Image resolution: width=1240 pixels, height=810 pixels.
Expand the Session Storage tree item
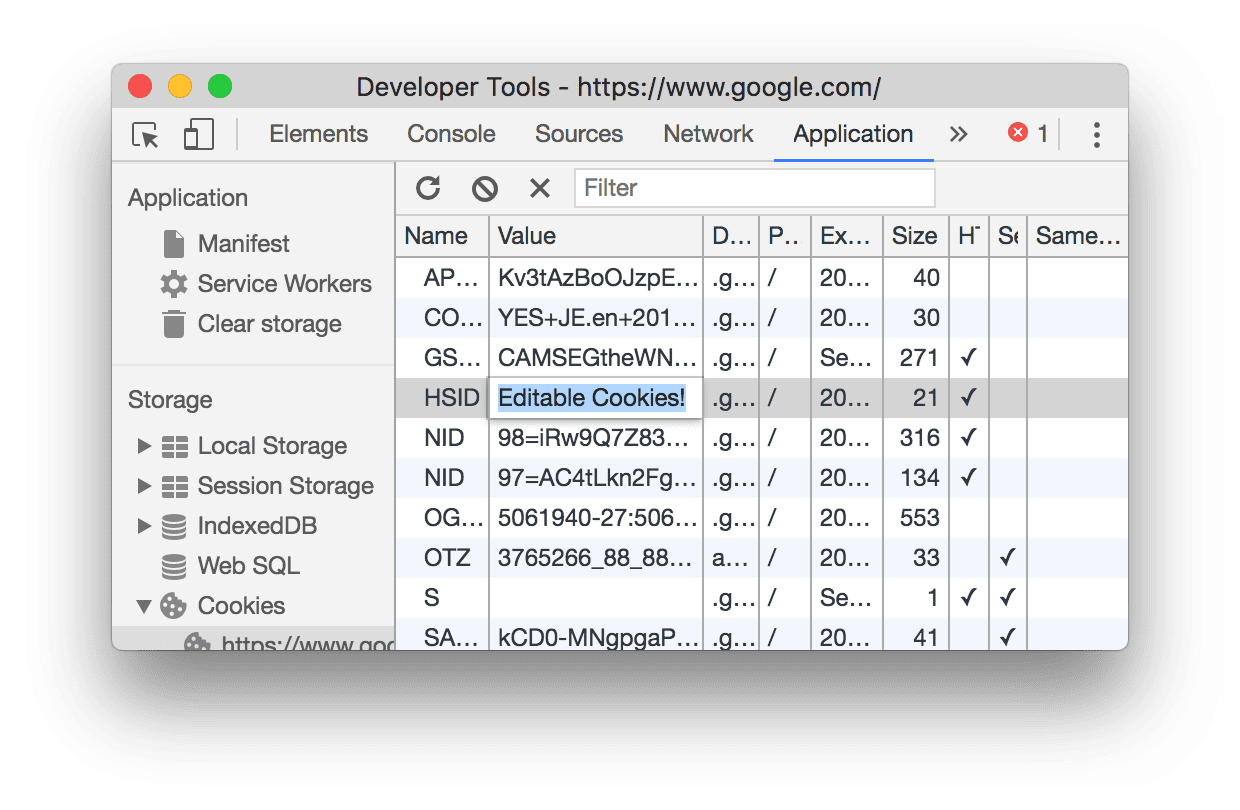(145, 486)
